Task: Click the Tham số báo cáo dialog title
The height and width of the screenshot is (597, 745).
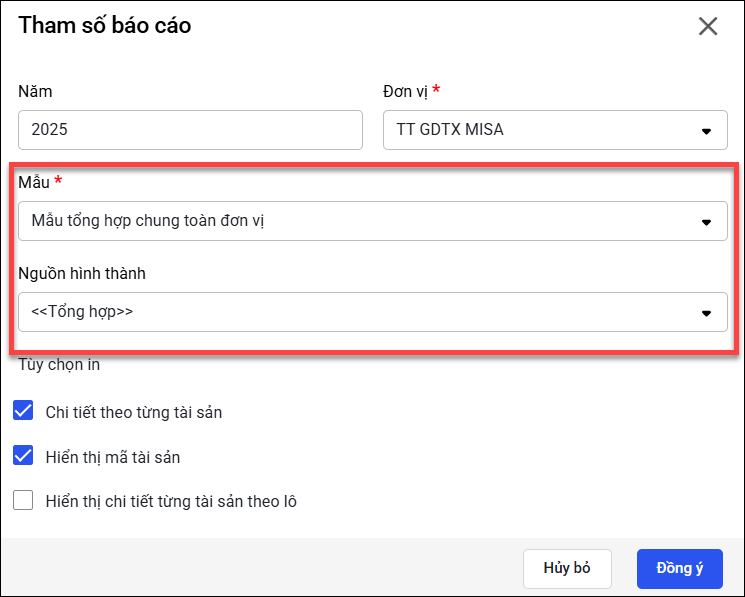Action: (105, 26)
